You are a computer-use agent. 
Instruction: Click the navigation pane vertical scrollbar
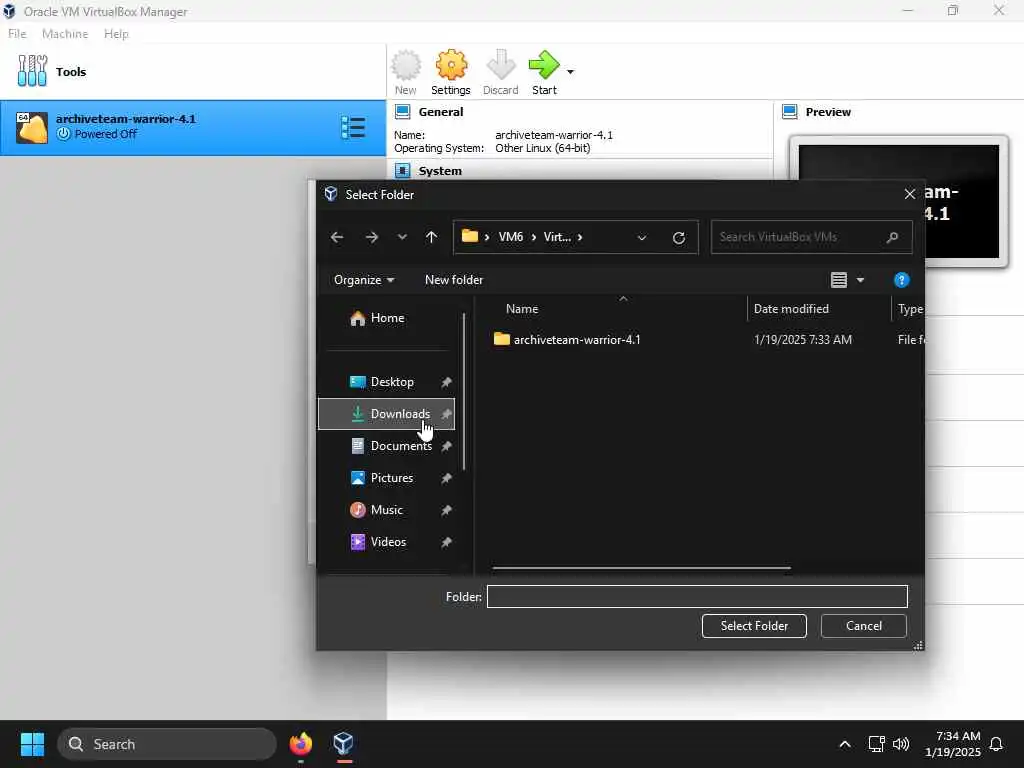pyautogui.click(x=464, y=392)
